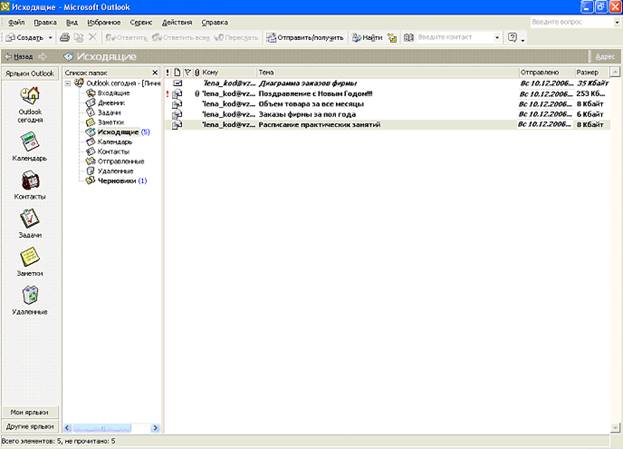Click the Organize icon next to Найти

click(x=392, y=38)
